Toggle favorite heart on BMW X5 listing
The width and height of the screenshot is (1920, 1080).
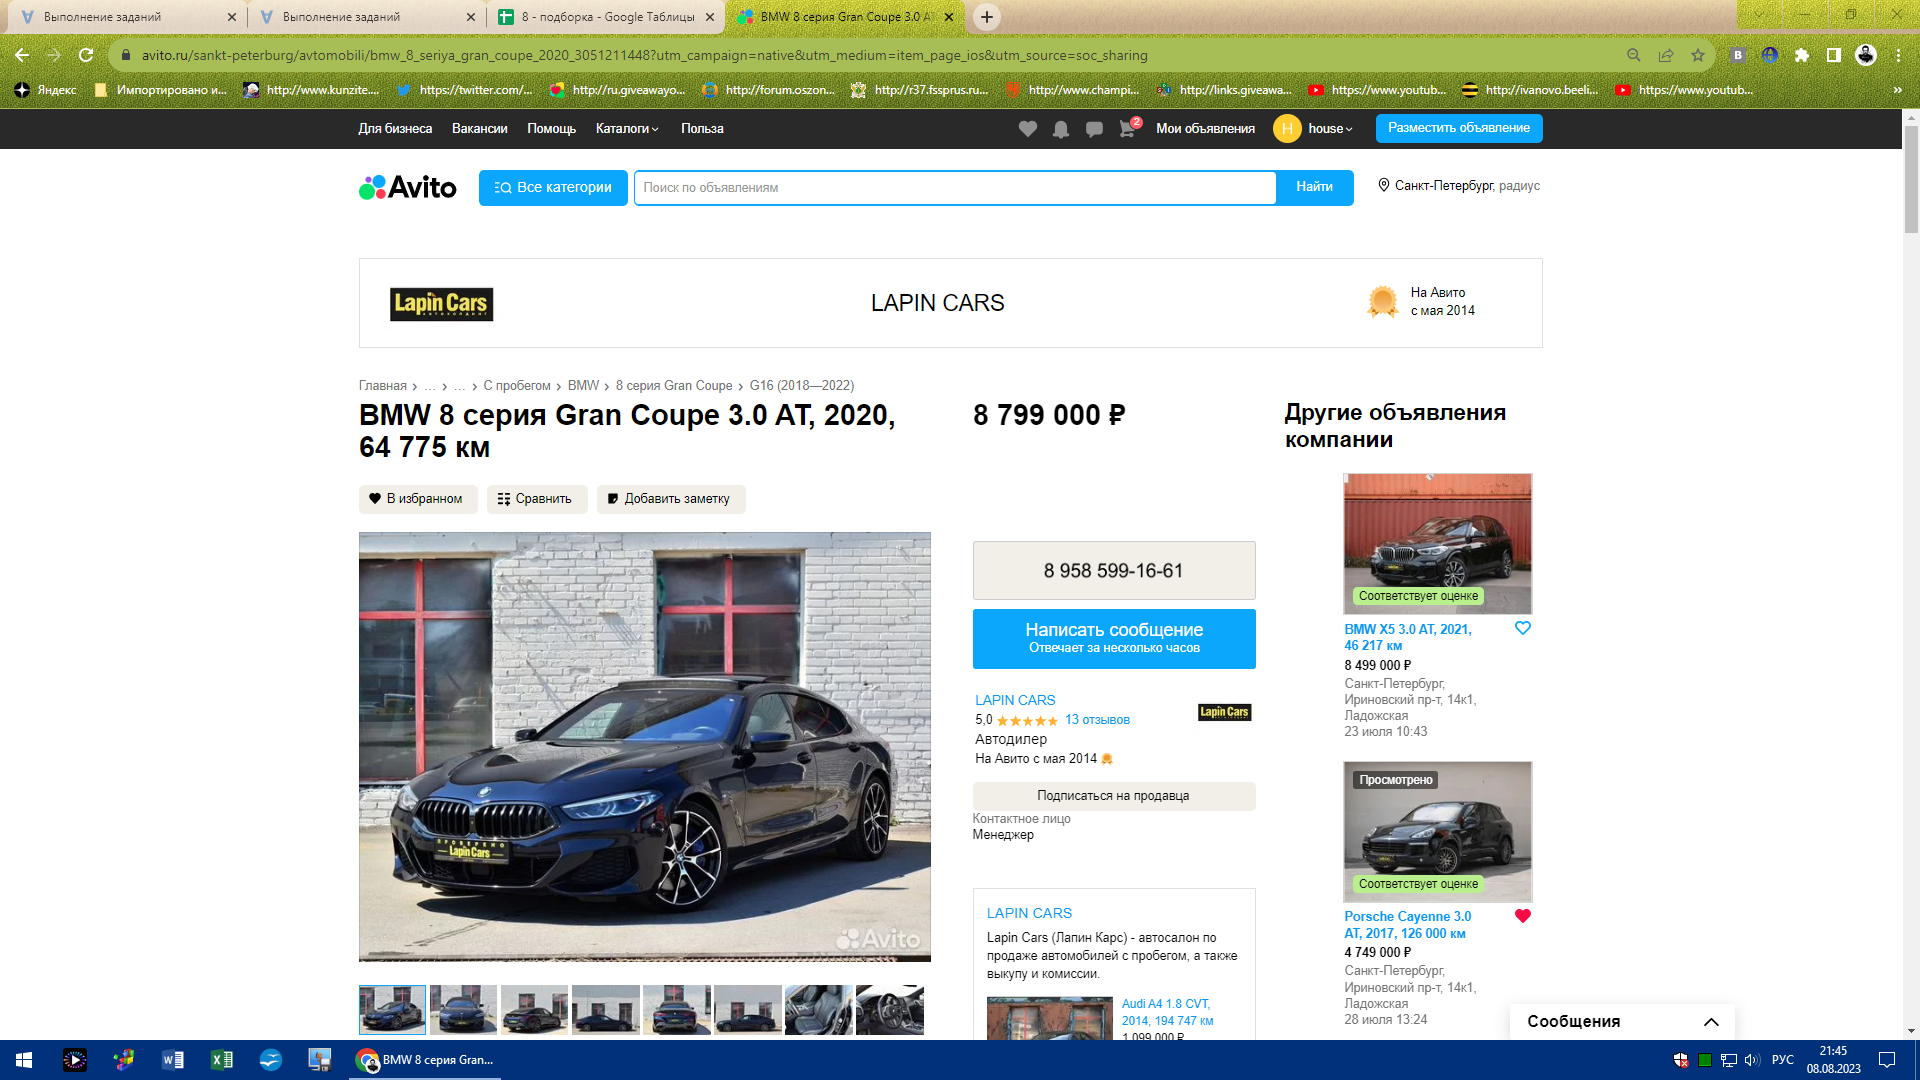pos(1522,628)
